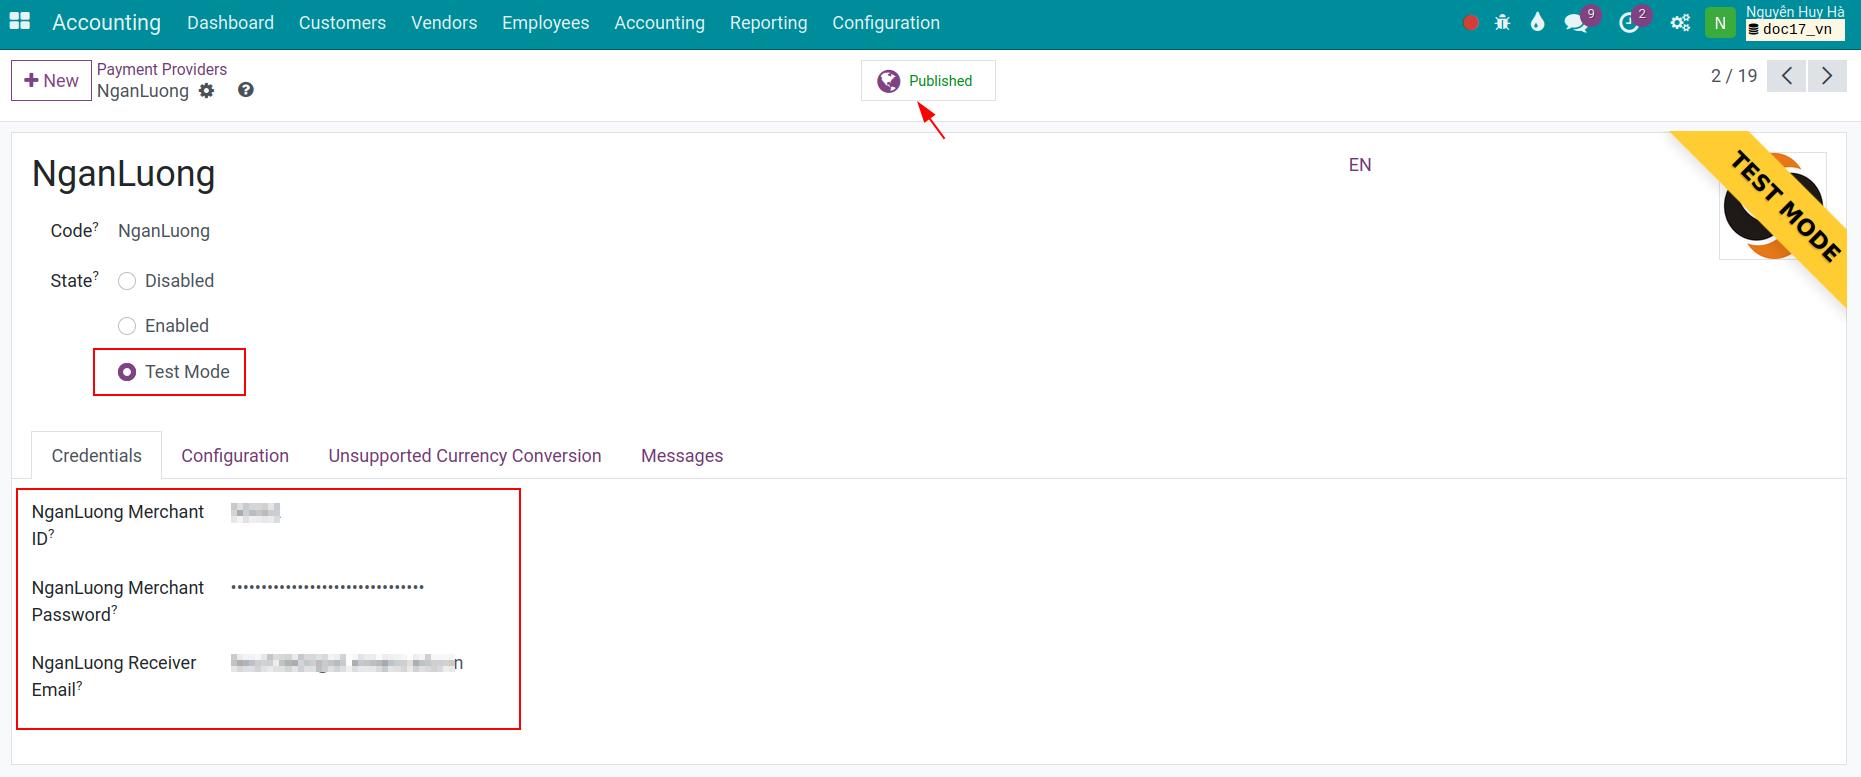Open the apps grid home menu

(20, 22)
